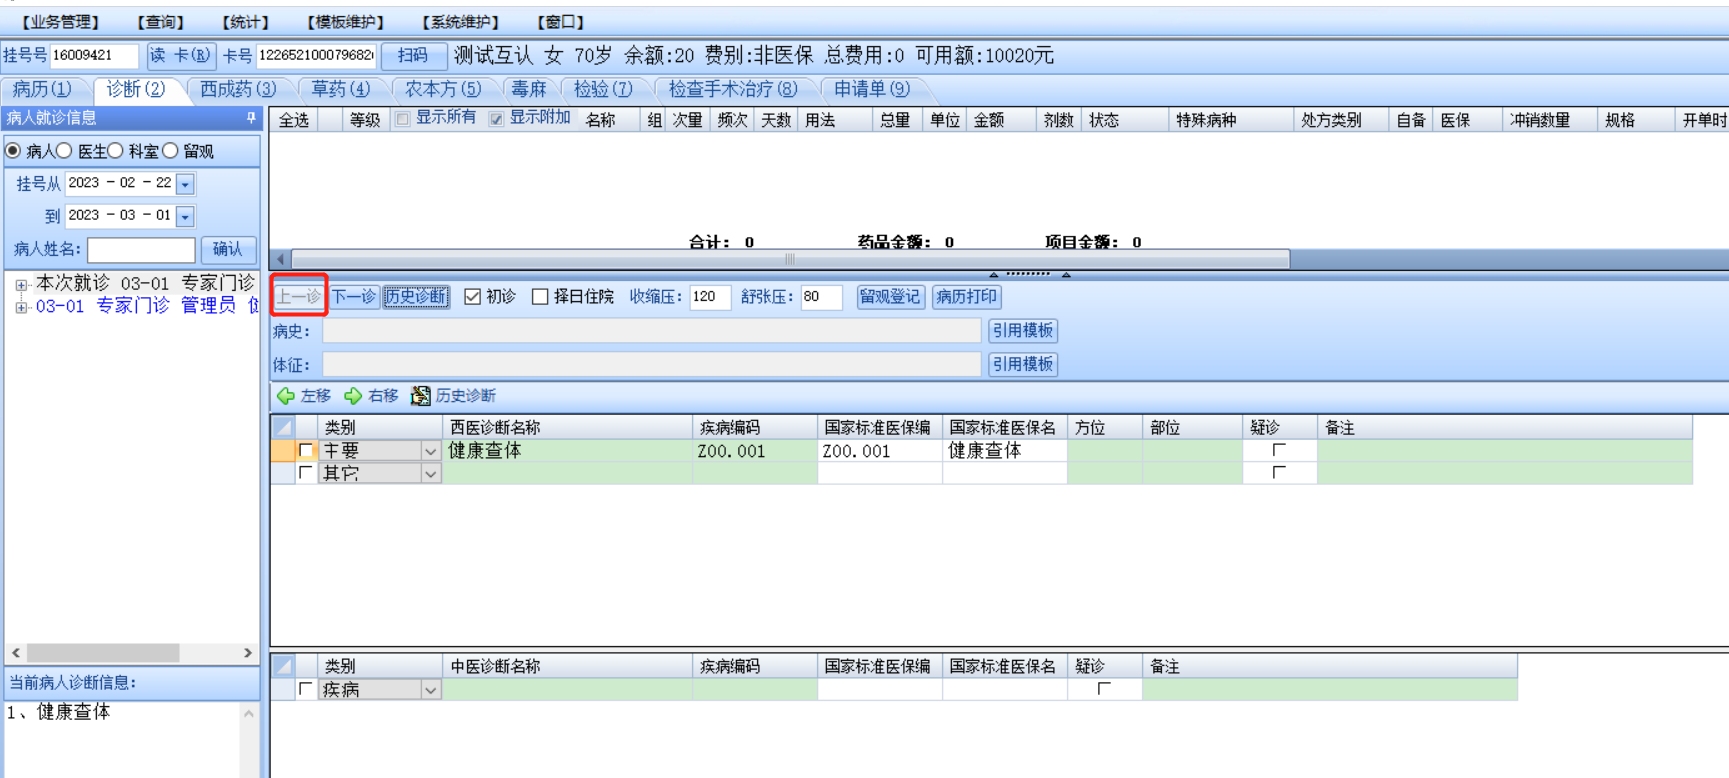The image size is (1729, 778).
Task: Click the 确认 button
Action: 228,250
